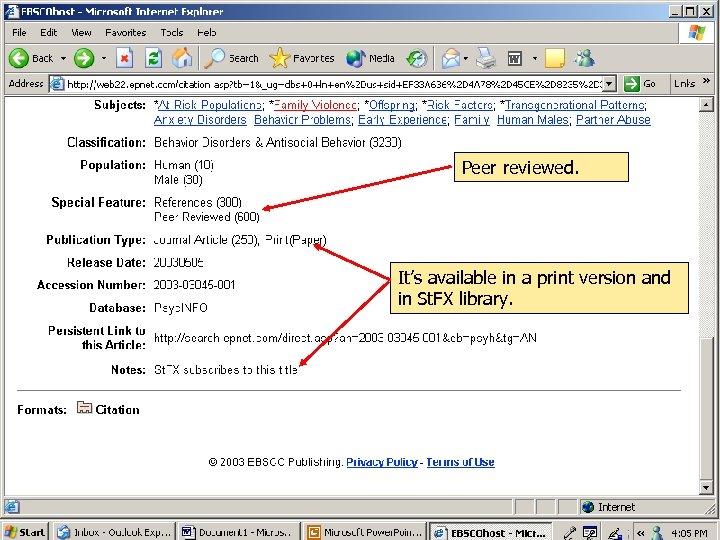This screenshot has height=540, width=720.
Task: Expand hidden tray icons chevron
Action: coord(641,533)
